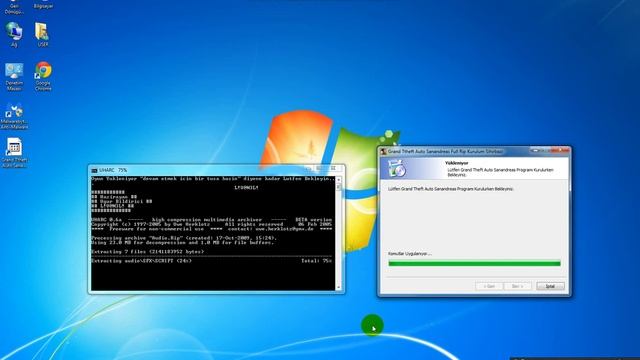Click the 'Total: 75%' console text
This screenshot has width=640, height=360.
[x=316, y=261]
